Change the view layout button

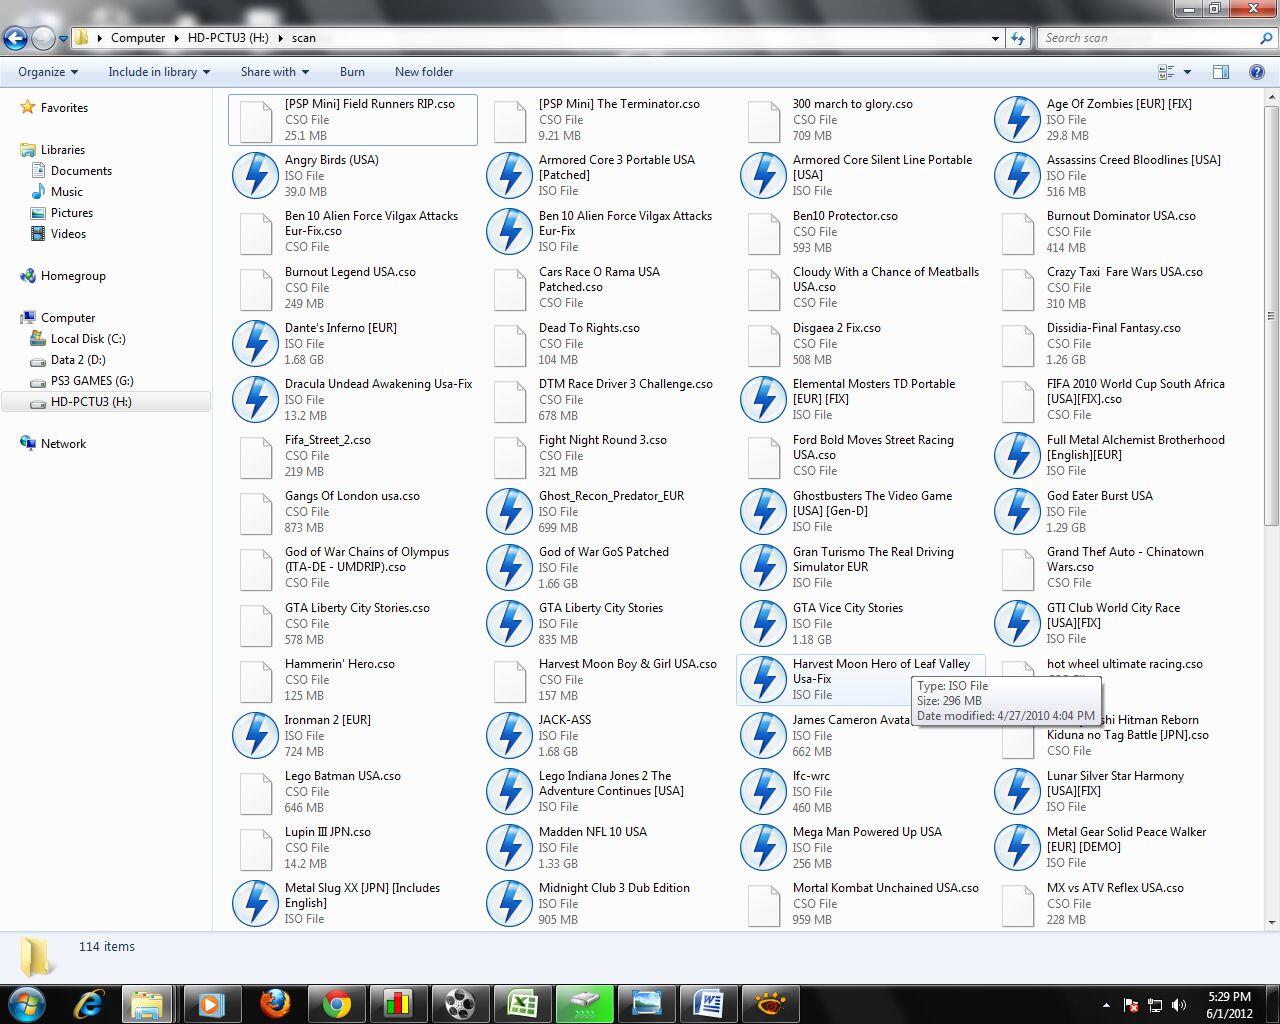(x=1166, y=72)
